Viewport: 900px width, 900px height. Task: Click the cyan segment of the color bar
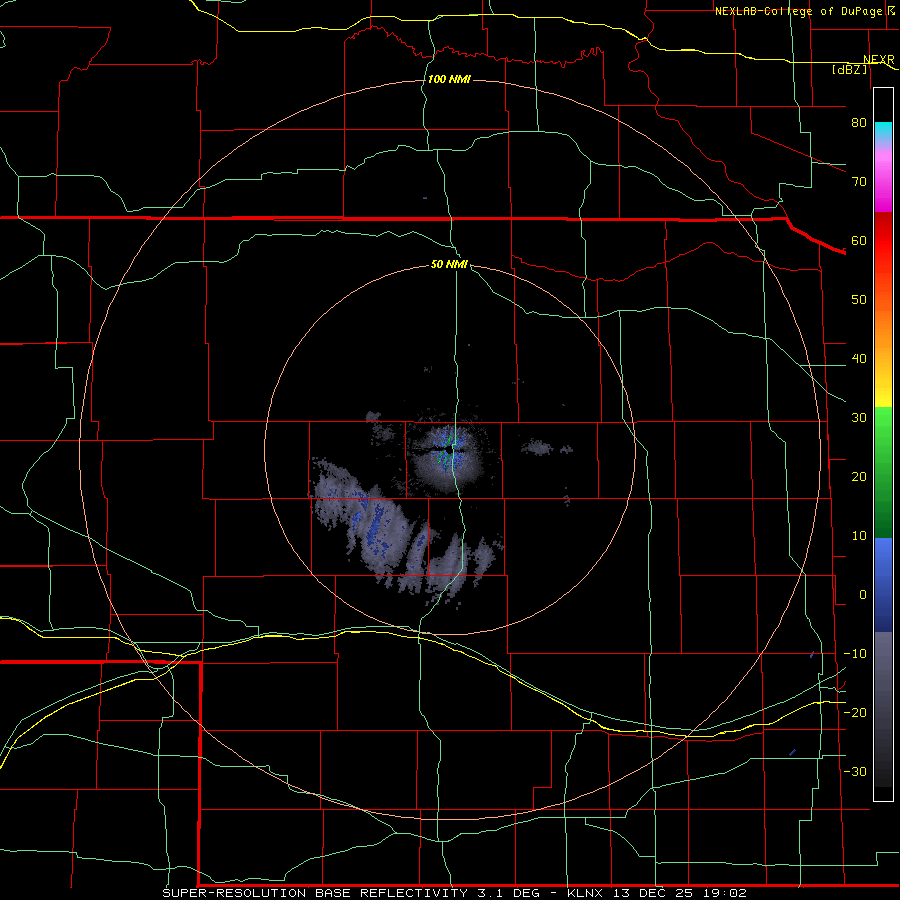883,131
